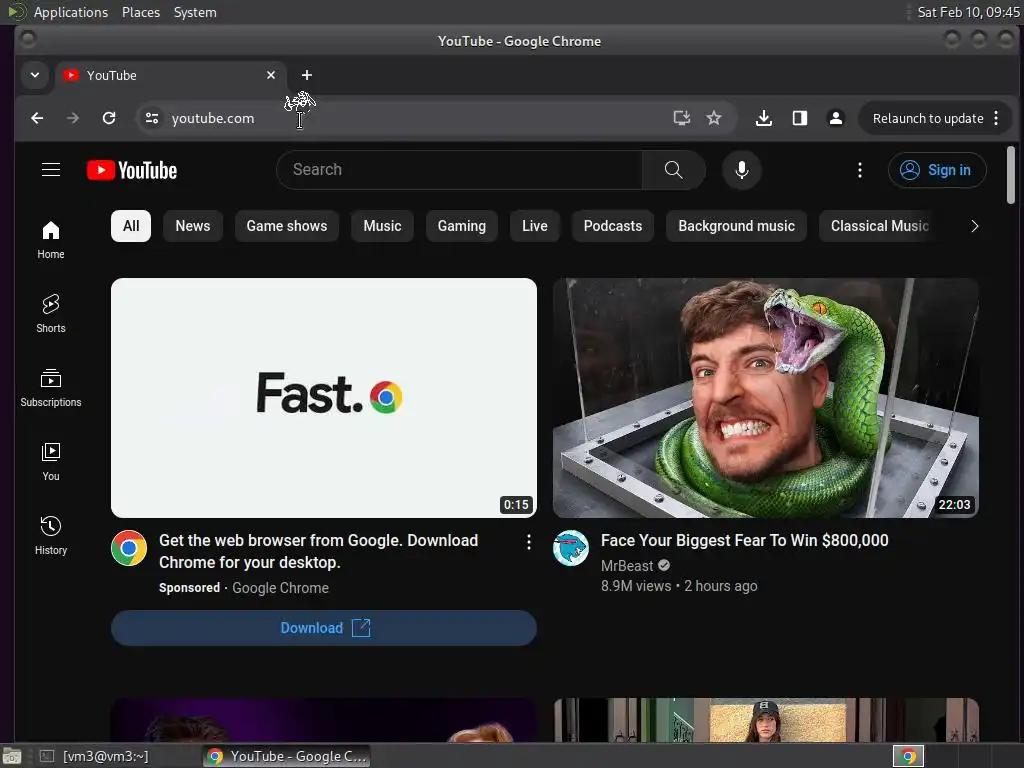1024x768 pixels.
Task: Select the Music filter chip
Action: pos(382,226)
